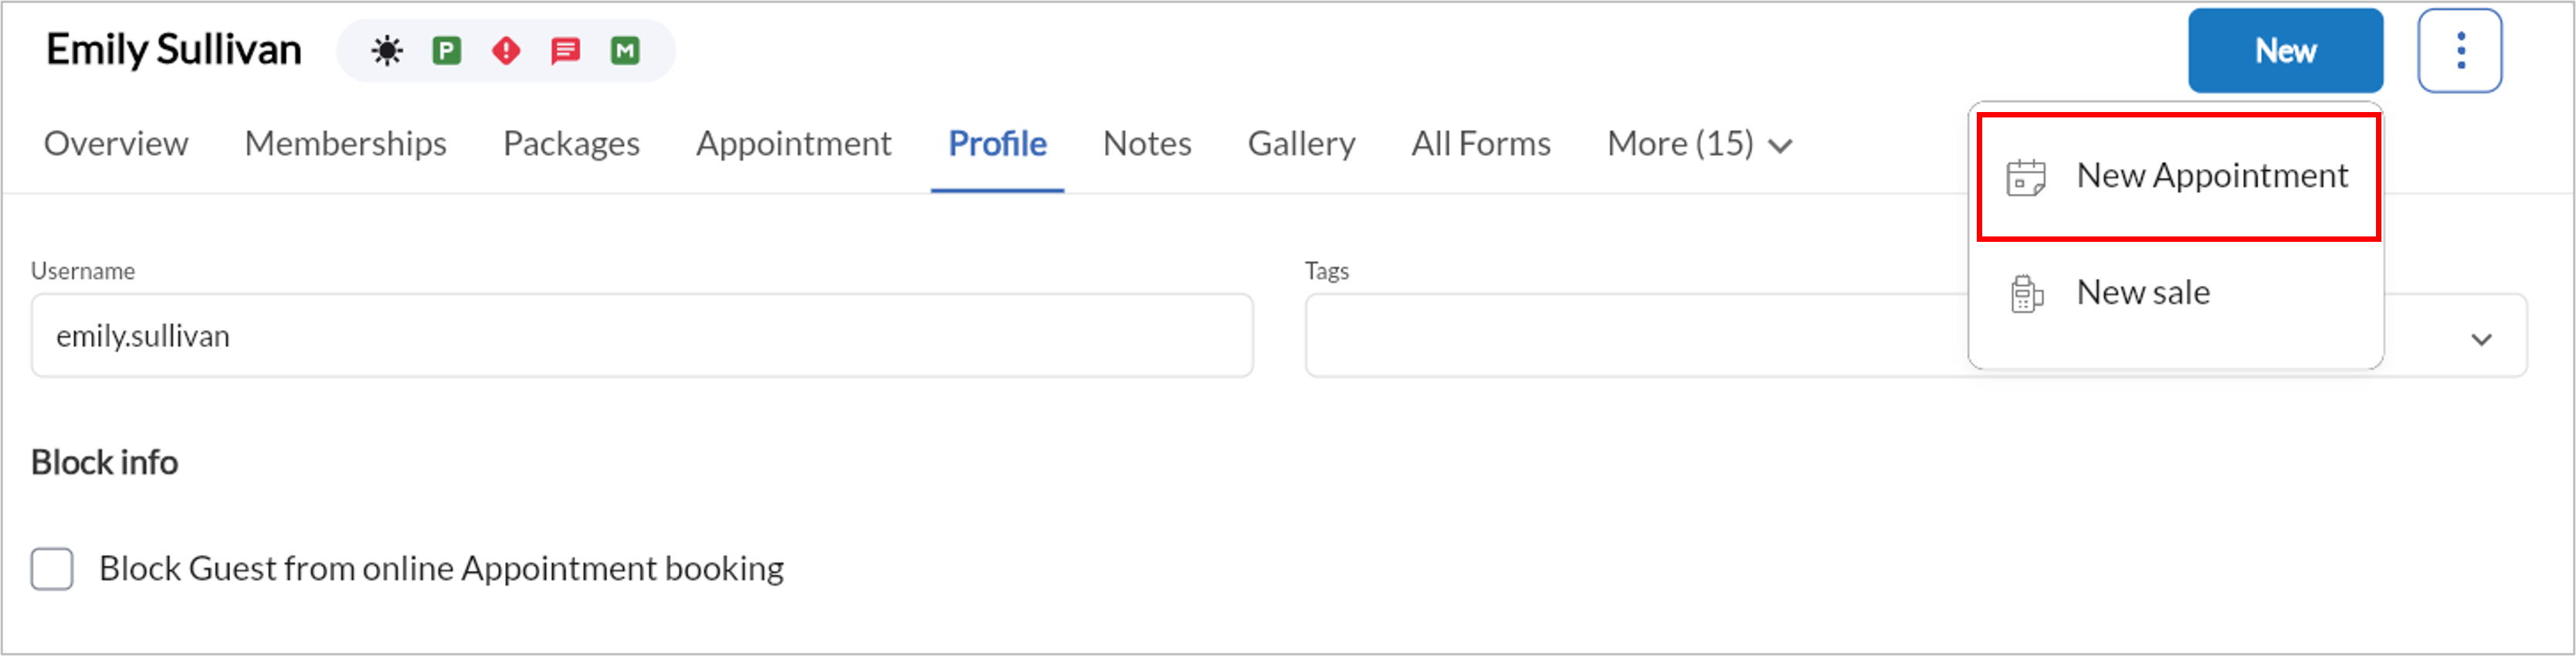
Task: Click the Username input field
Action: [x=642, y=335]
